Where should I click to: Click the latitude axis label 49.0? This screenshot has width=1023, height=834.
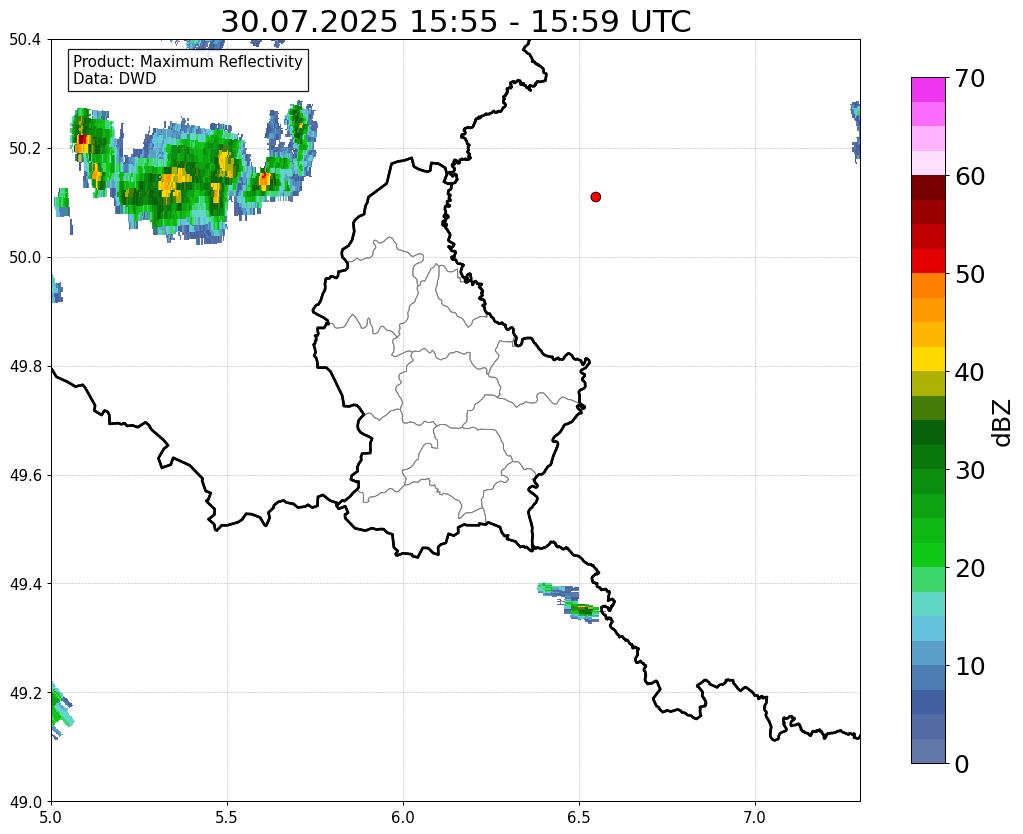(x=25, y=802)
